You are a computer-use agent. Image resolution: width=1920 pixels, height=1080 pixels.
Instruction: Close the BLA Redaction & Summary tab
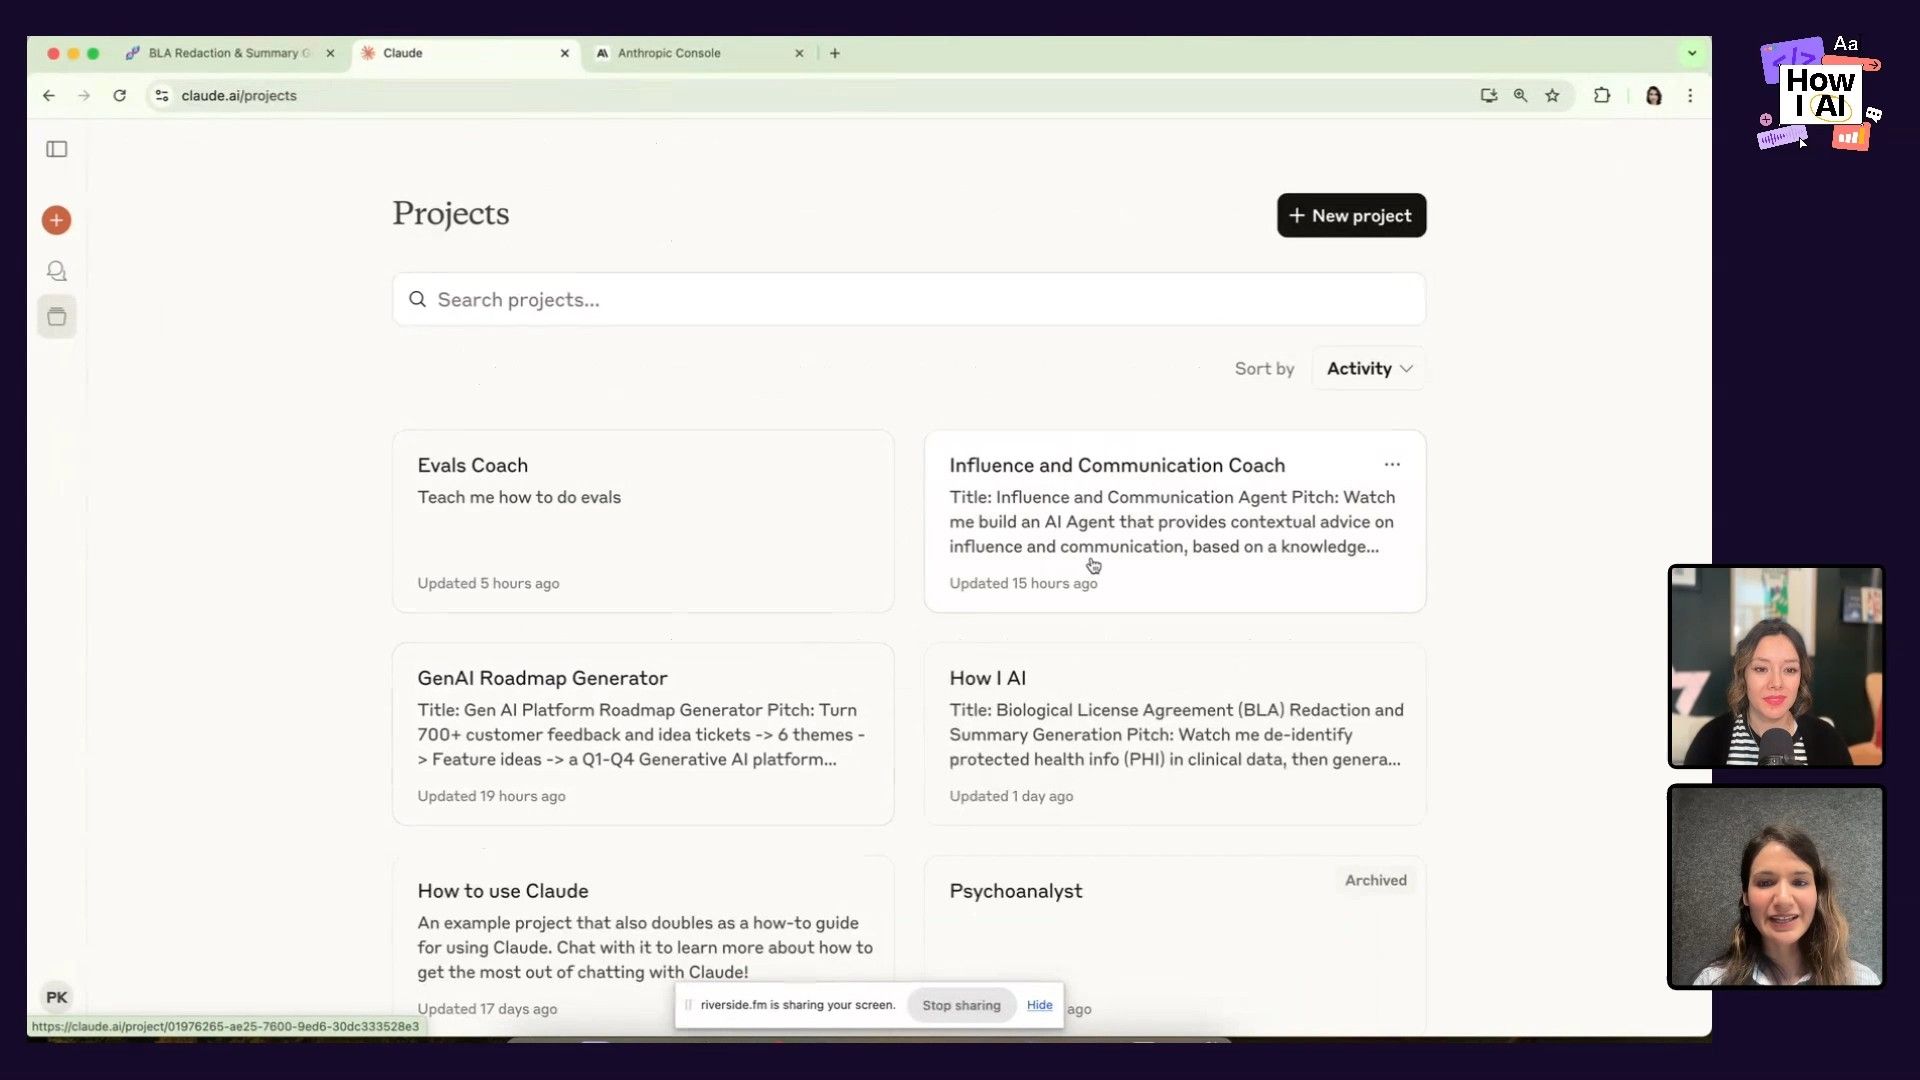[331, 53]
